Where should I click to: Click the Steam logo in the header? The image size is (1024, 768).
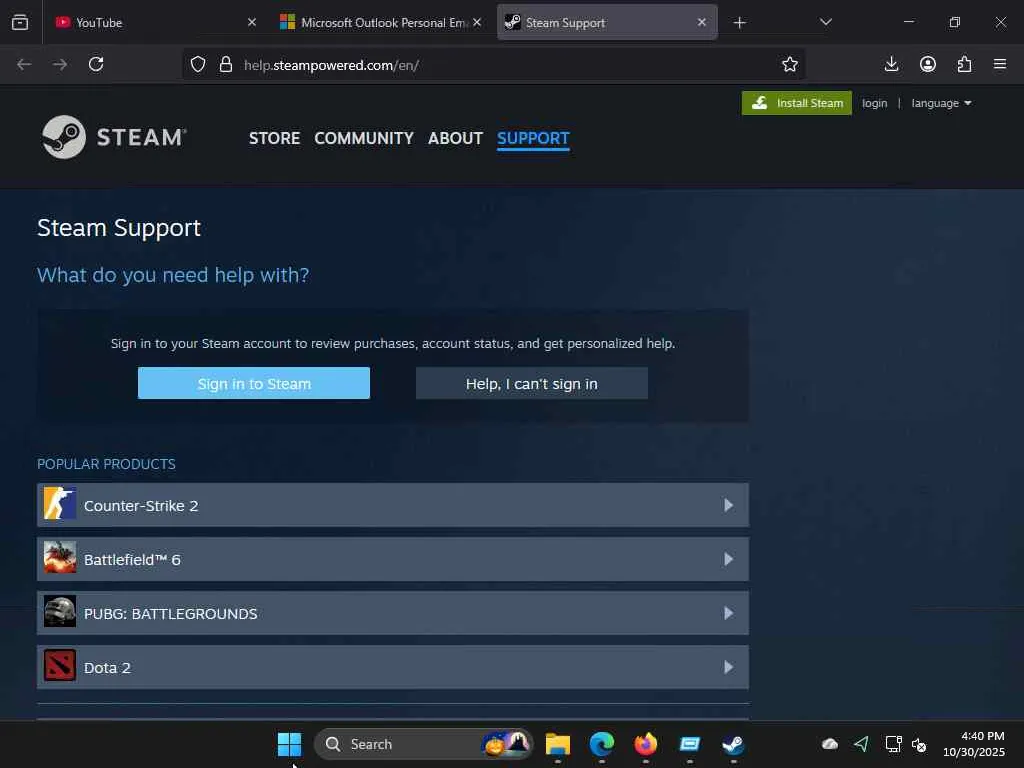pos(114,137)
